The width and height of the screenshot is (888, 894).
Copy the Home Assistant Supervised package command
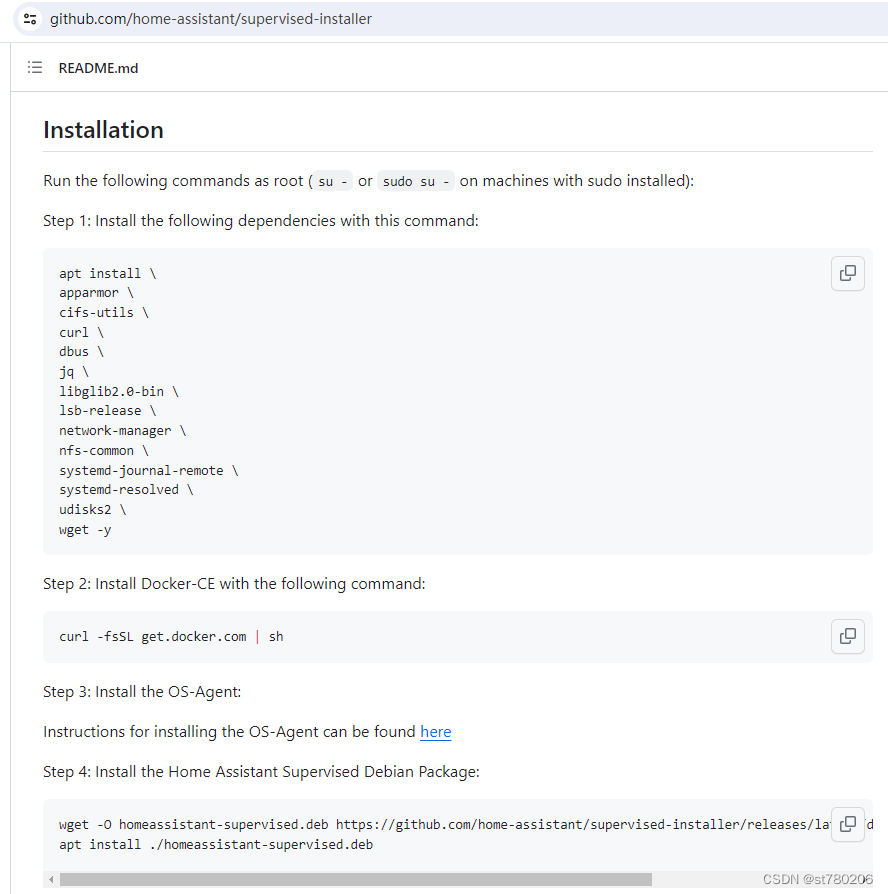847,824
